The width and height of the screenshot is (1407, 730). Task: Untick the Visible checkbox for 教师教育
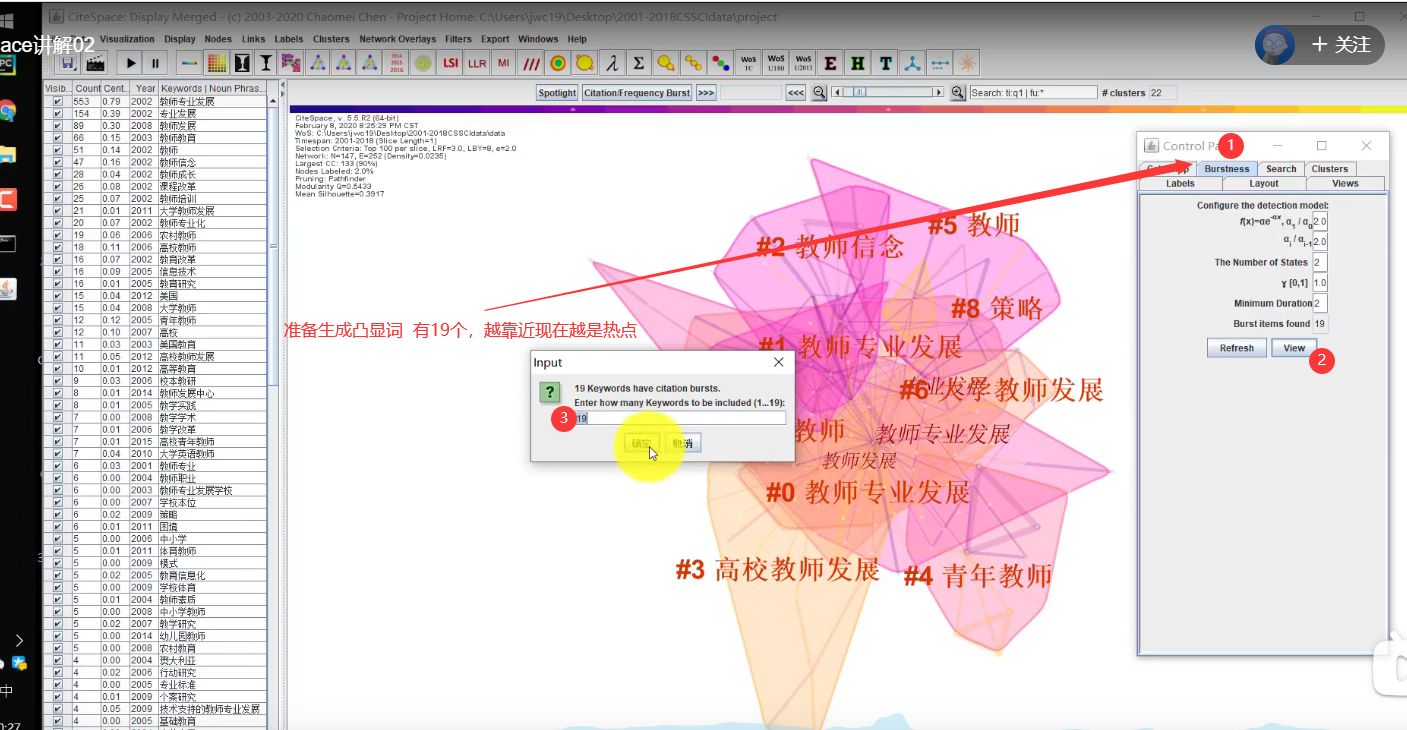[x=58, y=138]
